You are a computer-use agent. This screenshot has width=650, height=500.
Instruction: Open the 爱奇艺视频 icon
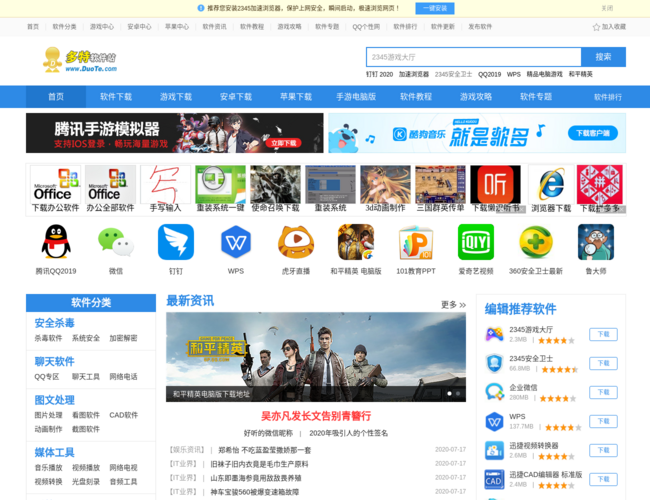pyautogui.click(x=475, y=242)
